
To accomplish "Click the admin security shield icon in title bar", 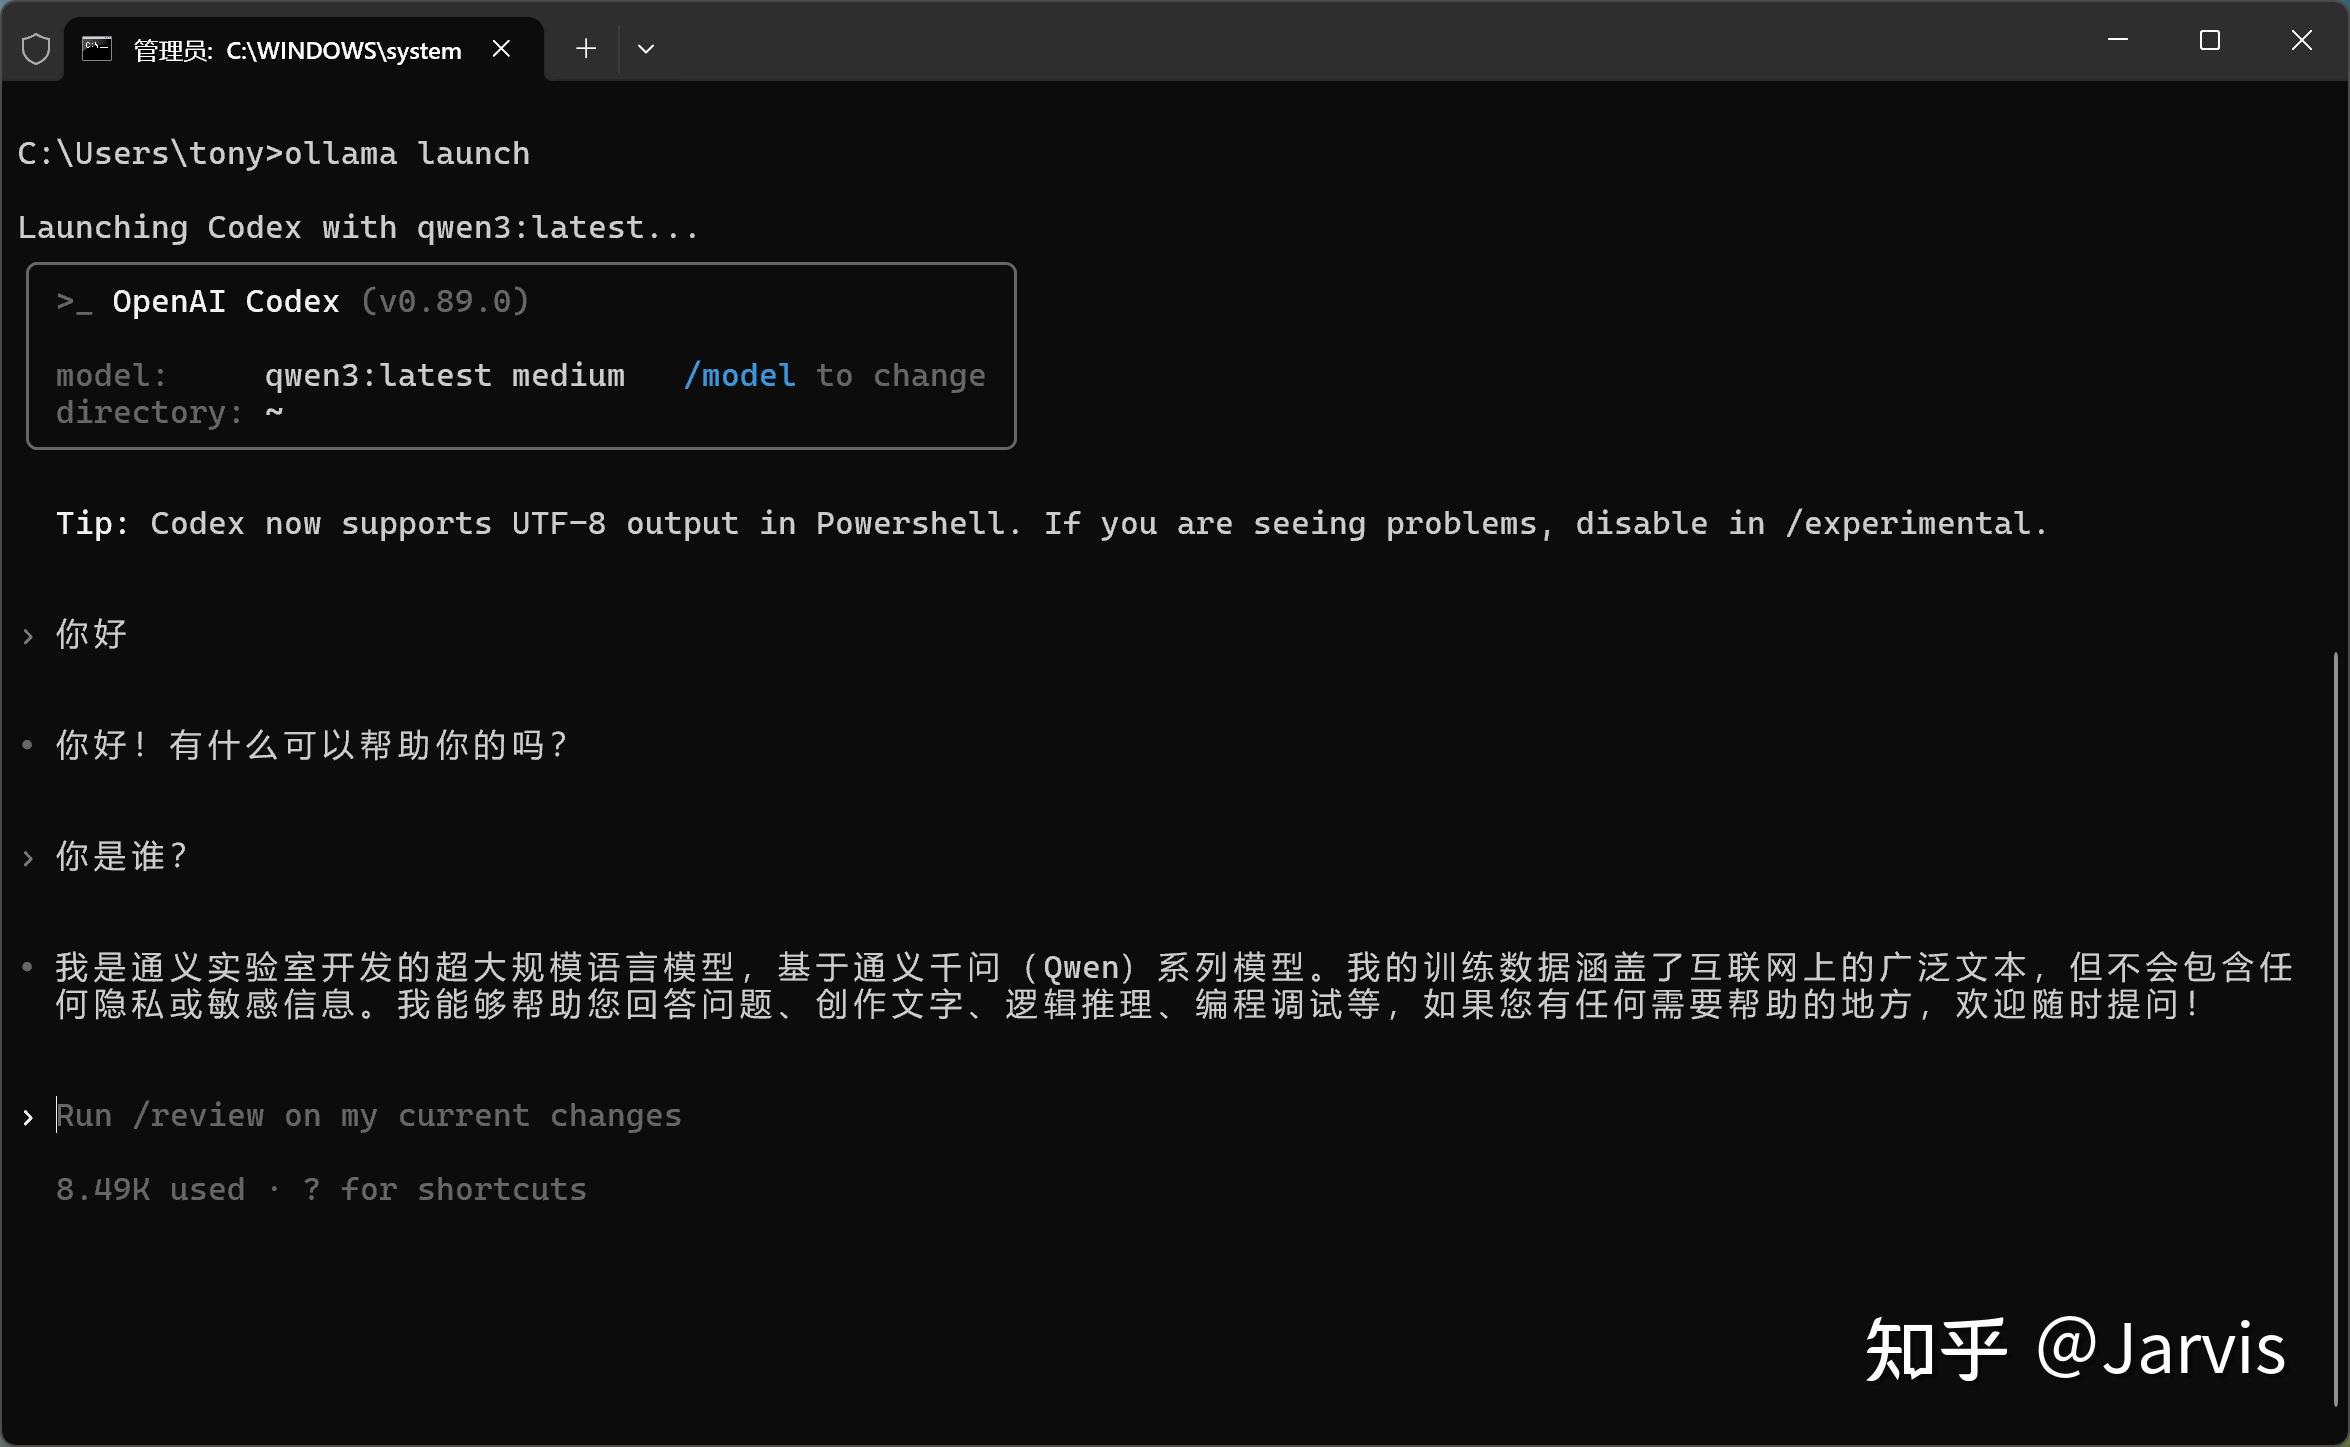I will (x=35, y=47).
